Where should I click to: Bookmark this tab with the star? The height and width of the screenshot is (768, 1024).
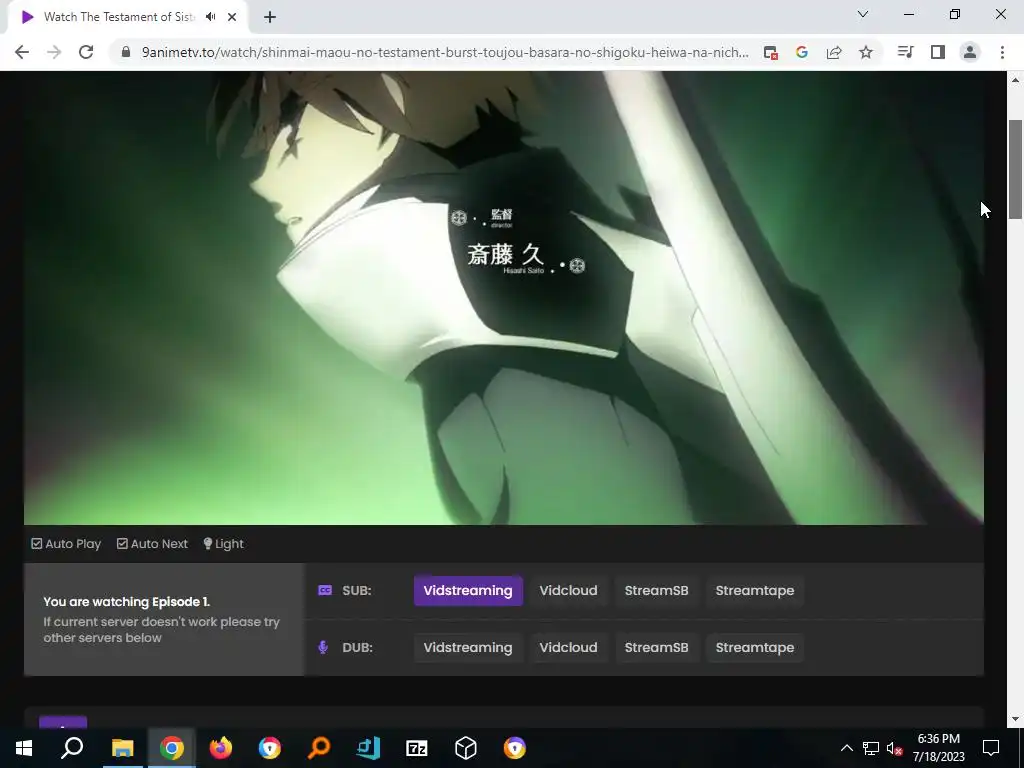click(866, 53)
